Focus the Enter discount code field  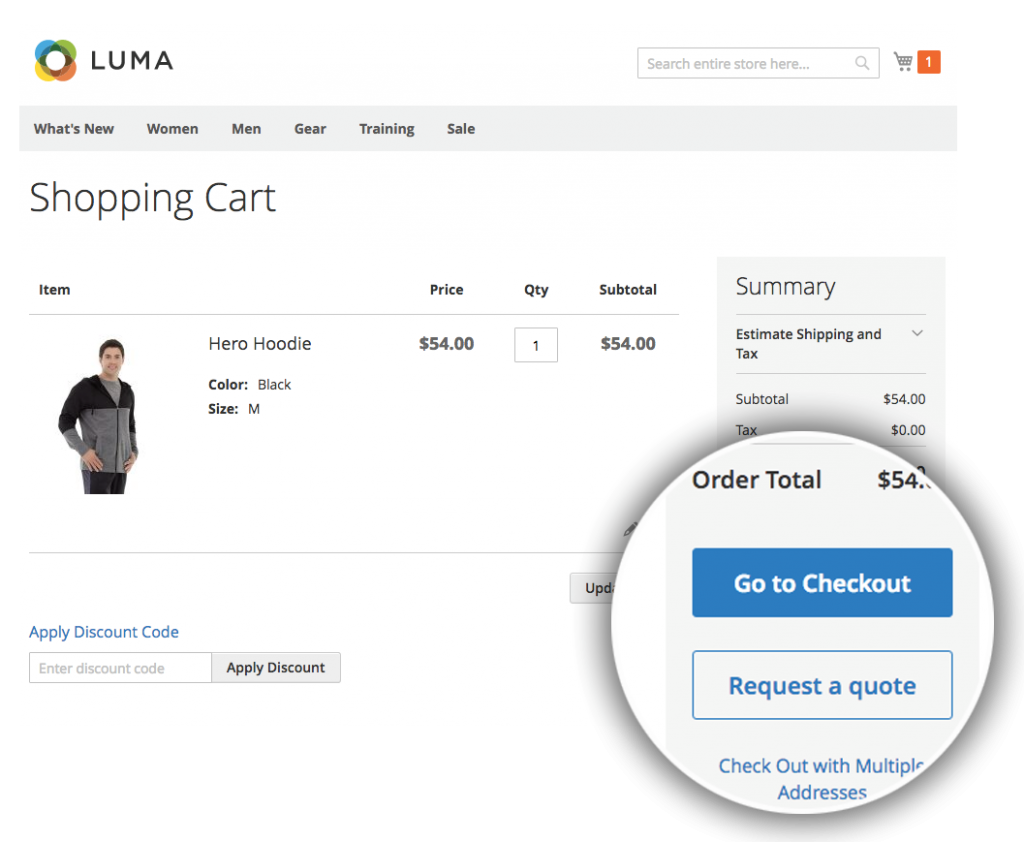[120, 668]
